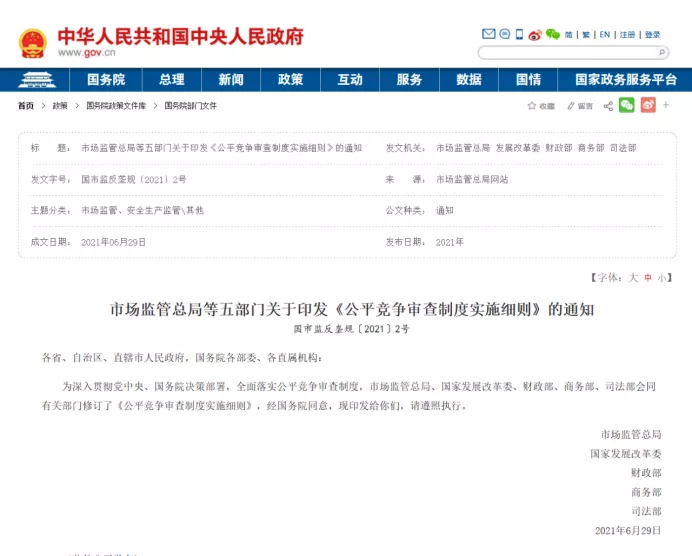Click the date value 2021年06月29日
The image size is (692, 556).
(x=113, y=242)
